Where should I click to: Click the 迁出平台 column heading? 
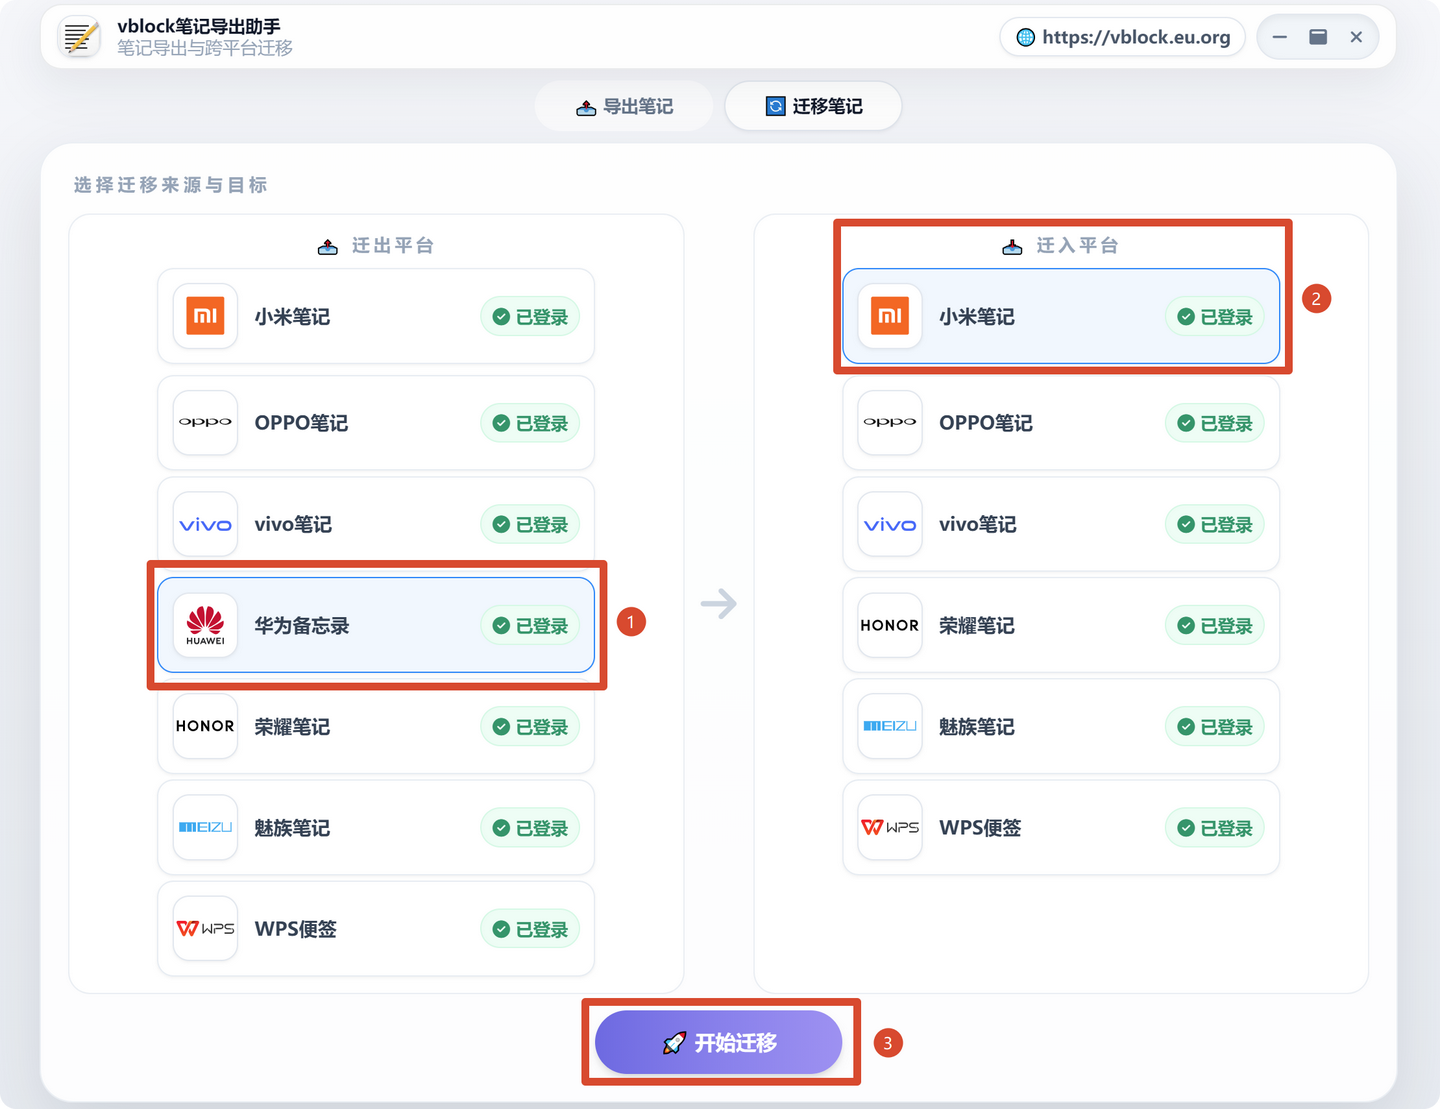tap(376, 246)
